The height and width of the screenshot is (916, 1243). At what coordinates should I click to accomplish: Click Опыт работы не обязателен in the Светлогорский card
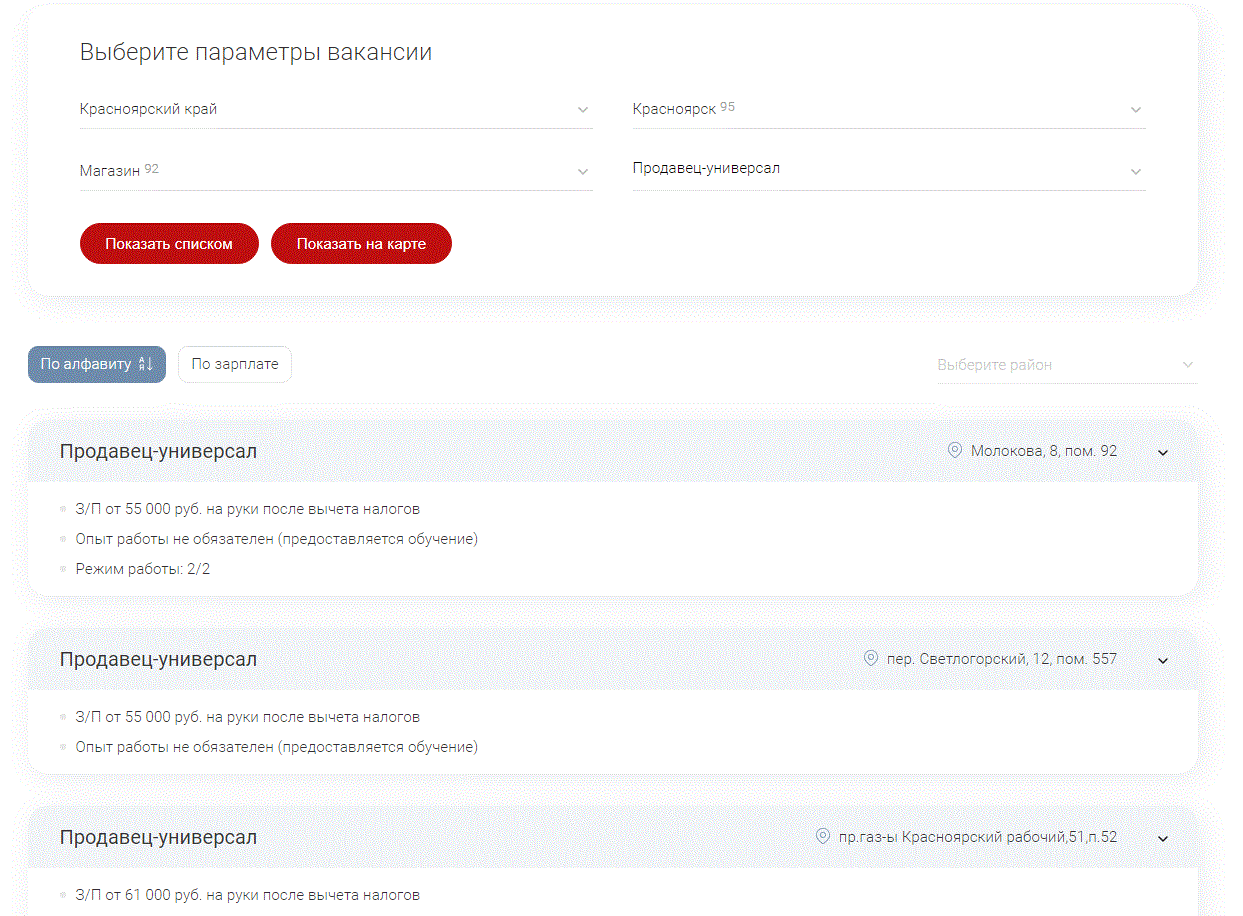tap(277, 747)
